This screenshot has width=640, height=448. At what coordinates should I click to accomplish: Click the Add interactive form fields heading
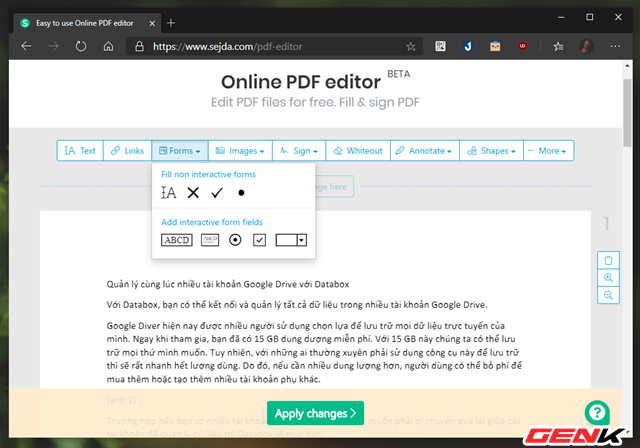(212, 222)
